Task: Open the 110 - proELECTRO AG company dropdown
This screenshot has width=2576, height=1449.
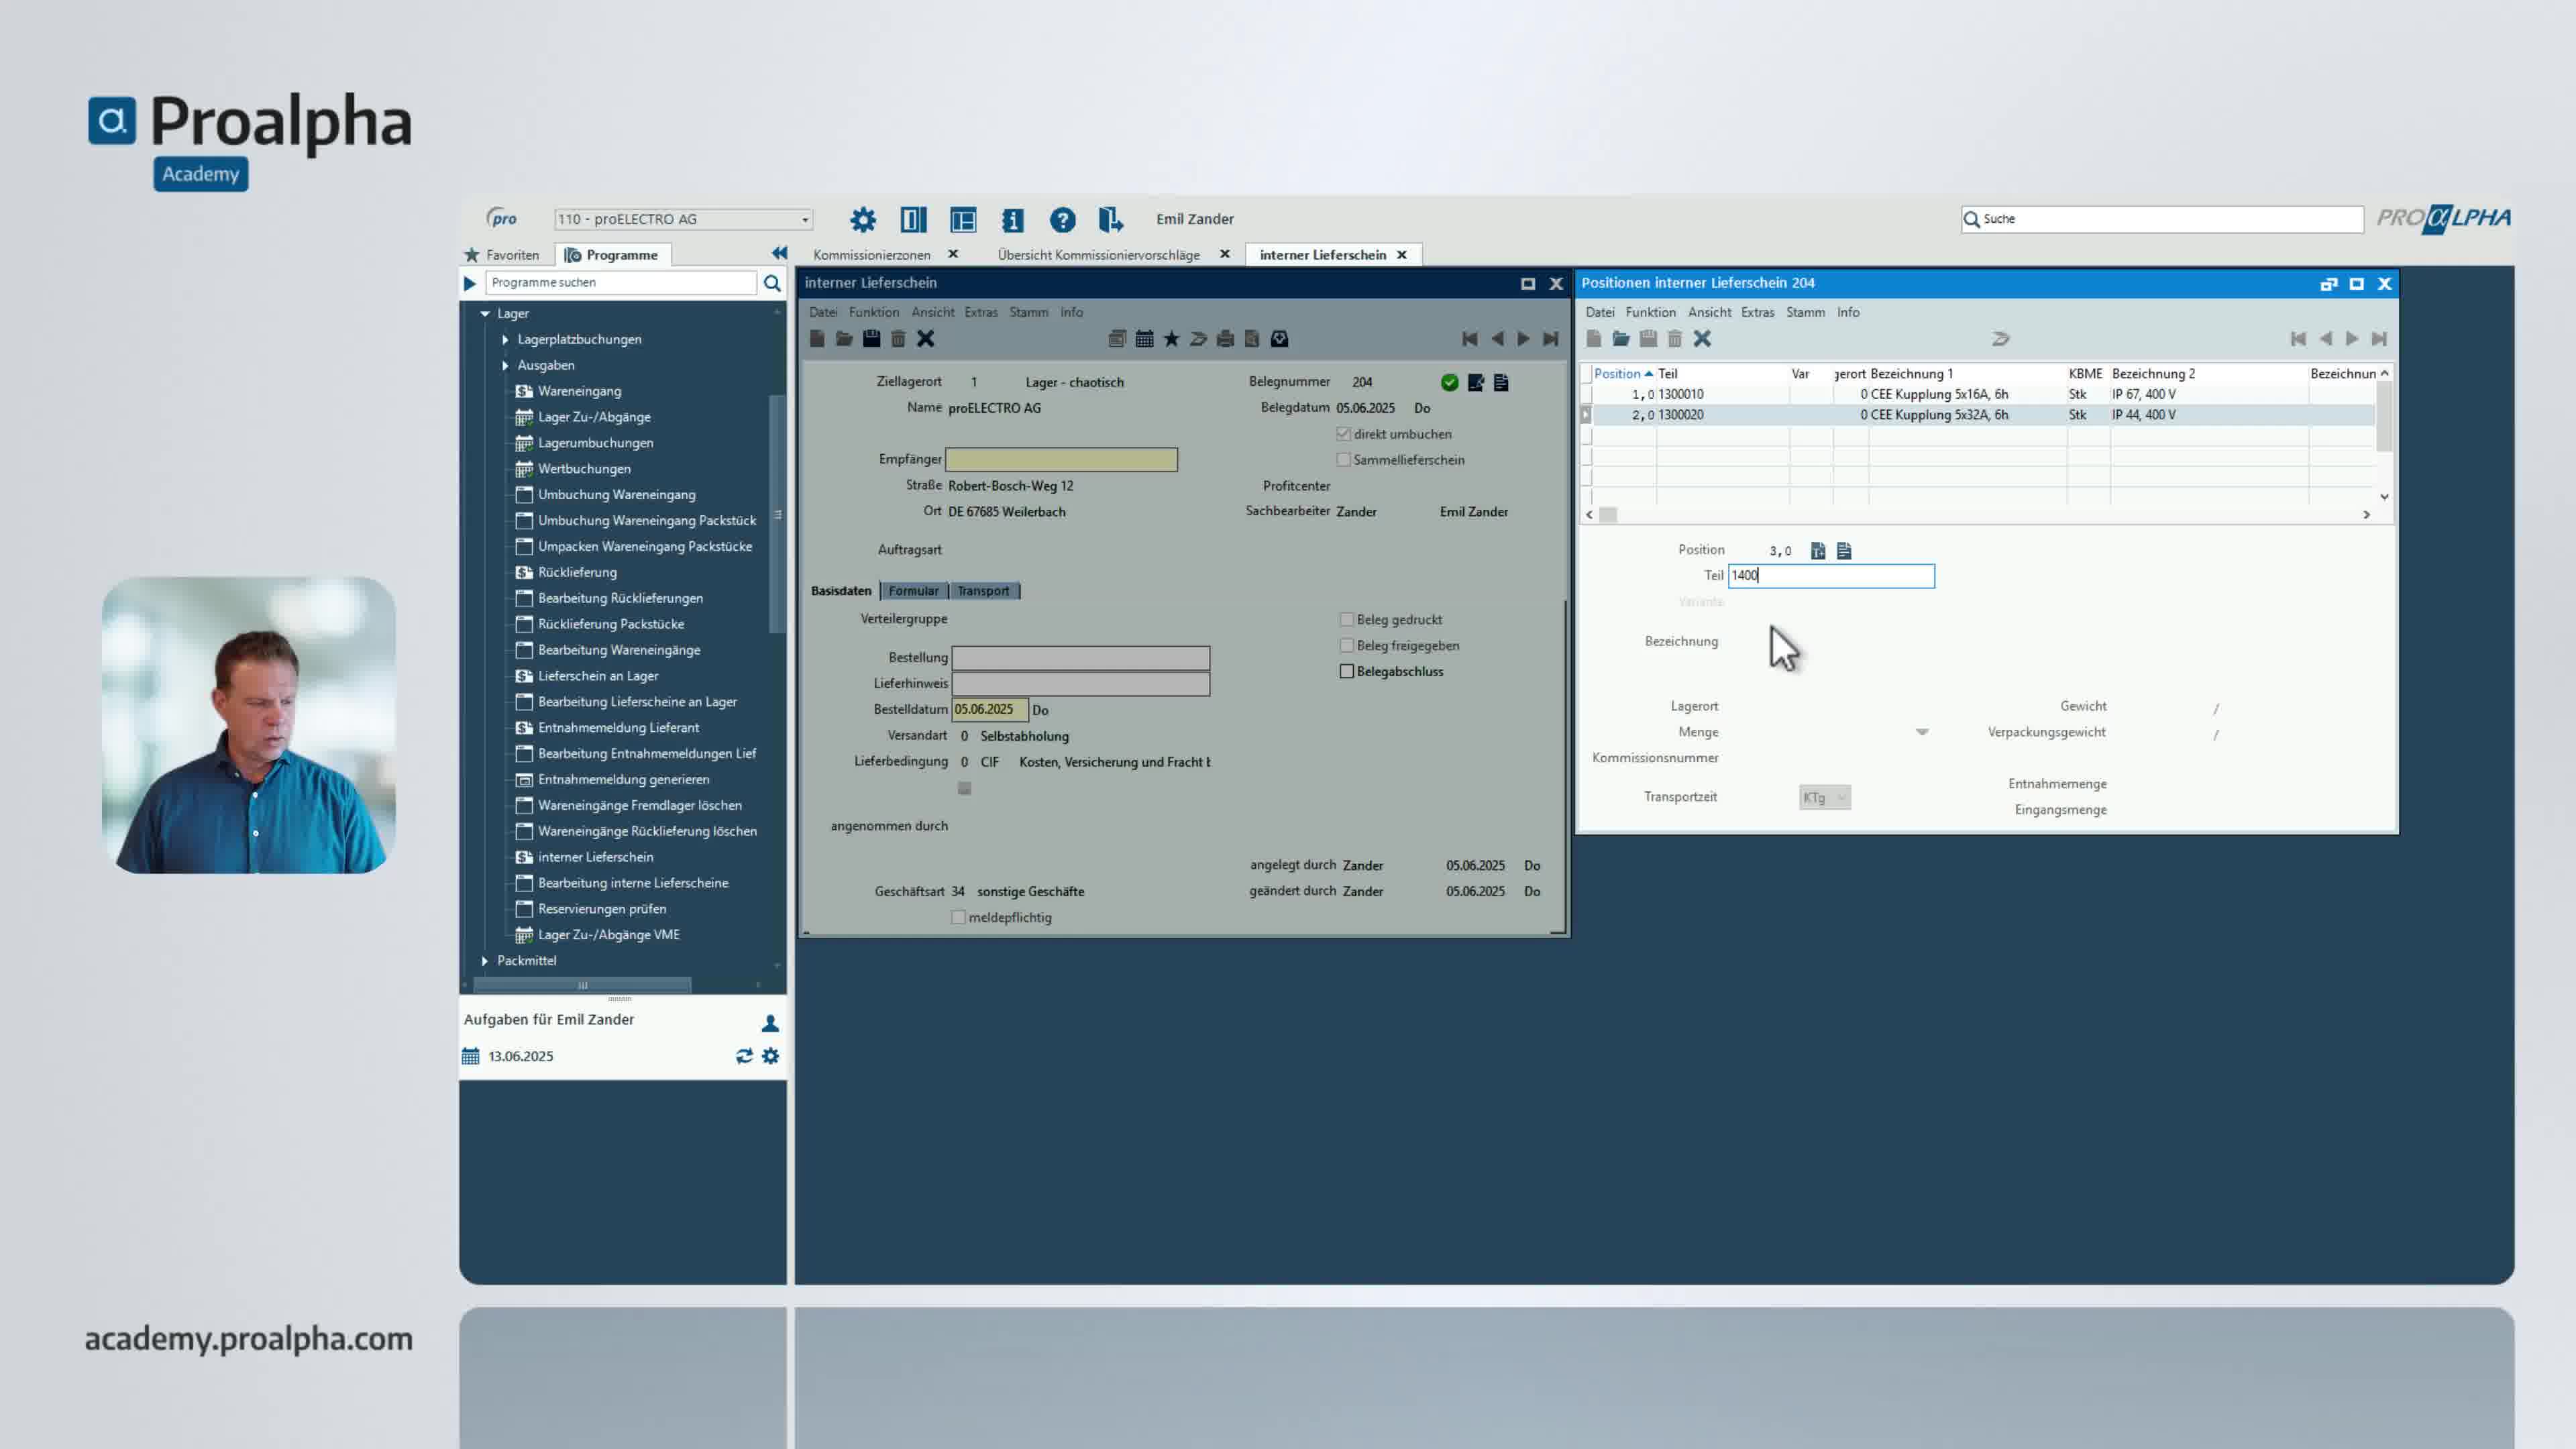Action: tap(804, 219)
